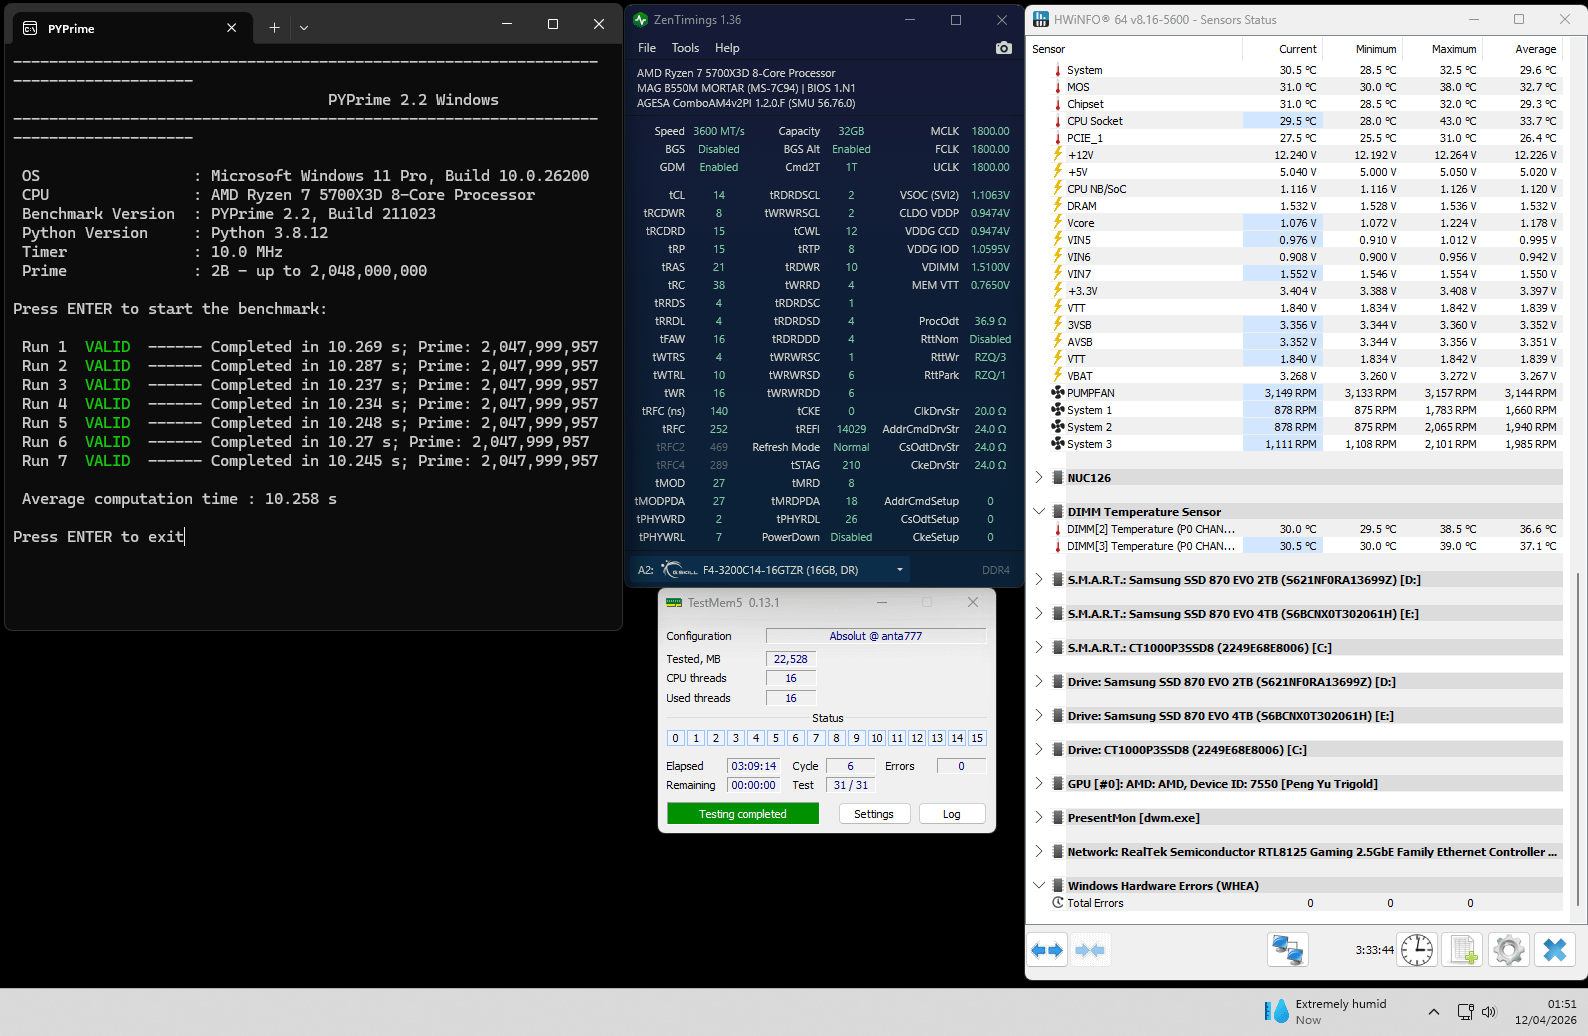Open the Tools menu in ZenTimings

point(685,48)
